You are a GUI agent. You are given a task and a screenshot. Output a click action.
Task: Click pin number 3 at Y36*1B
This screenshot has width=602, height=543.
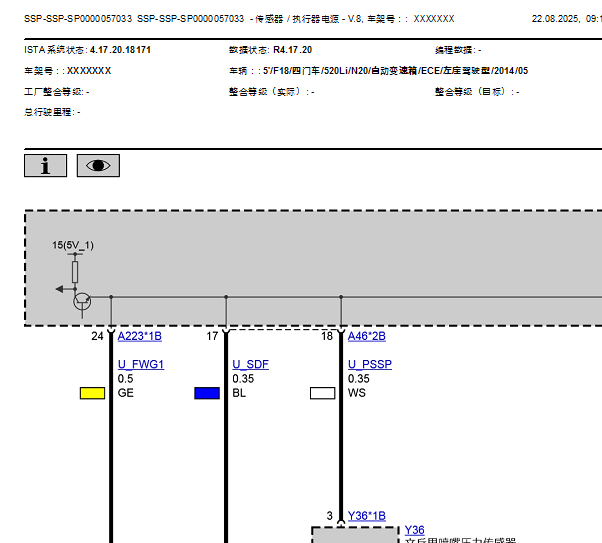(329, 516)
